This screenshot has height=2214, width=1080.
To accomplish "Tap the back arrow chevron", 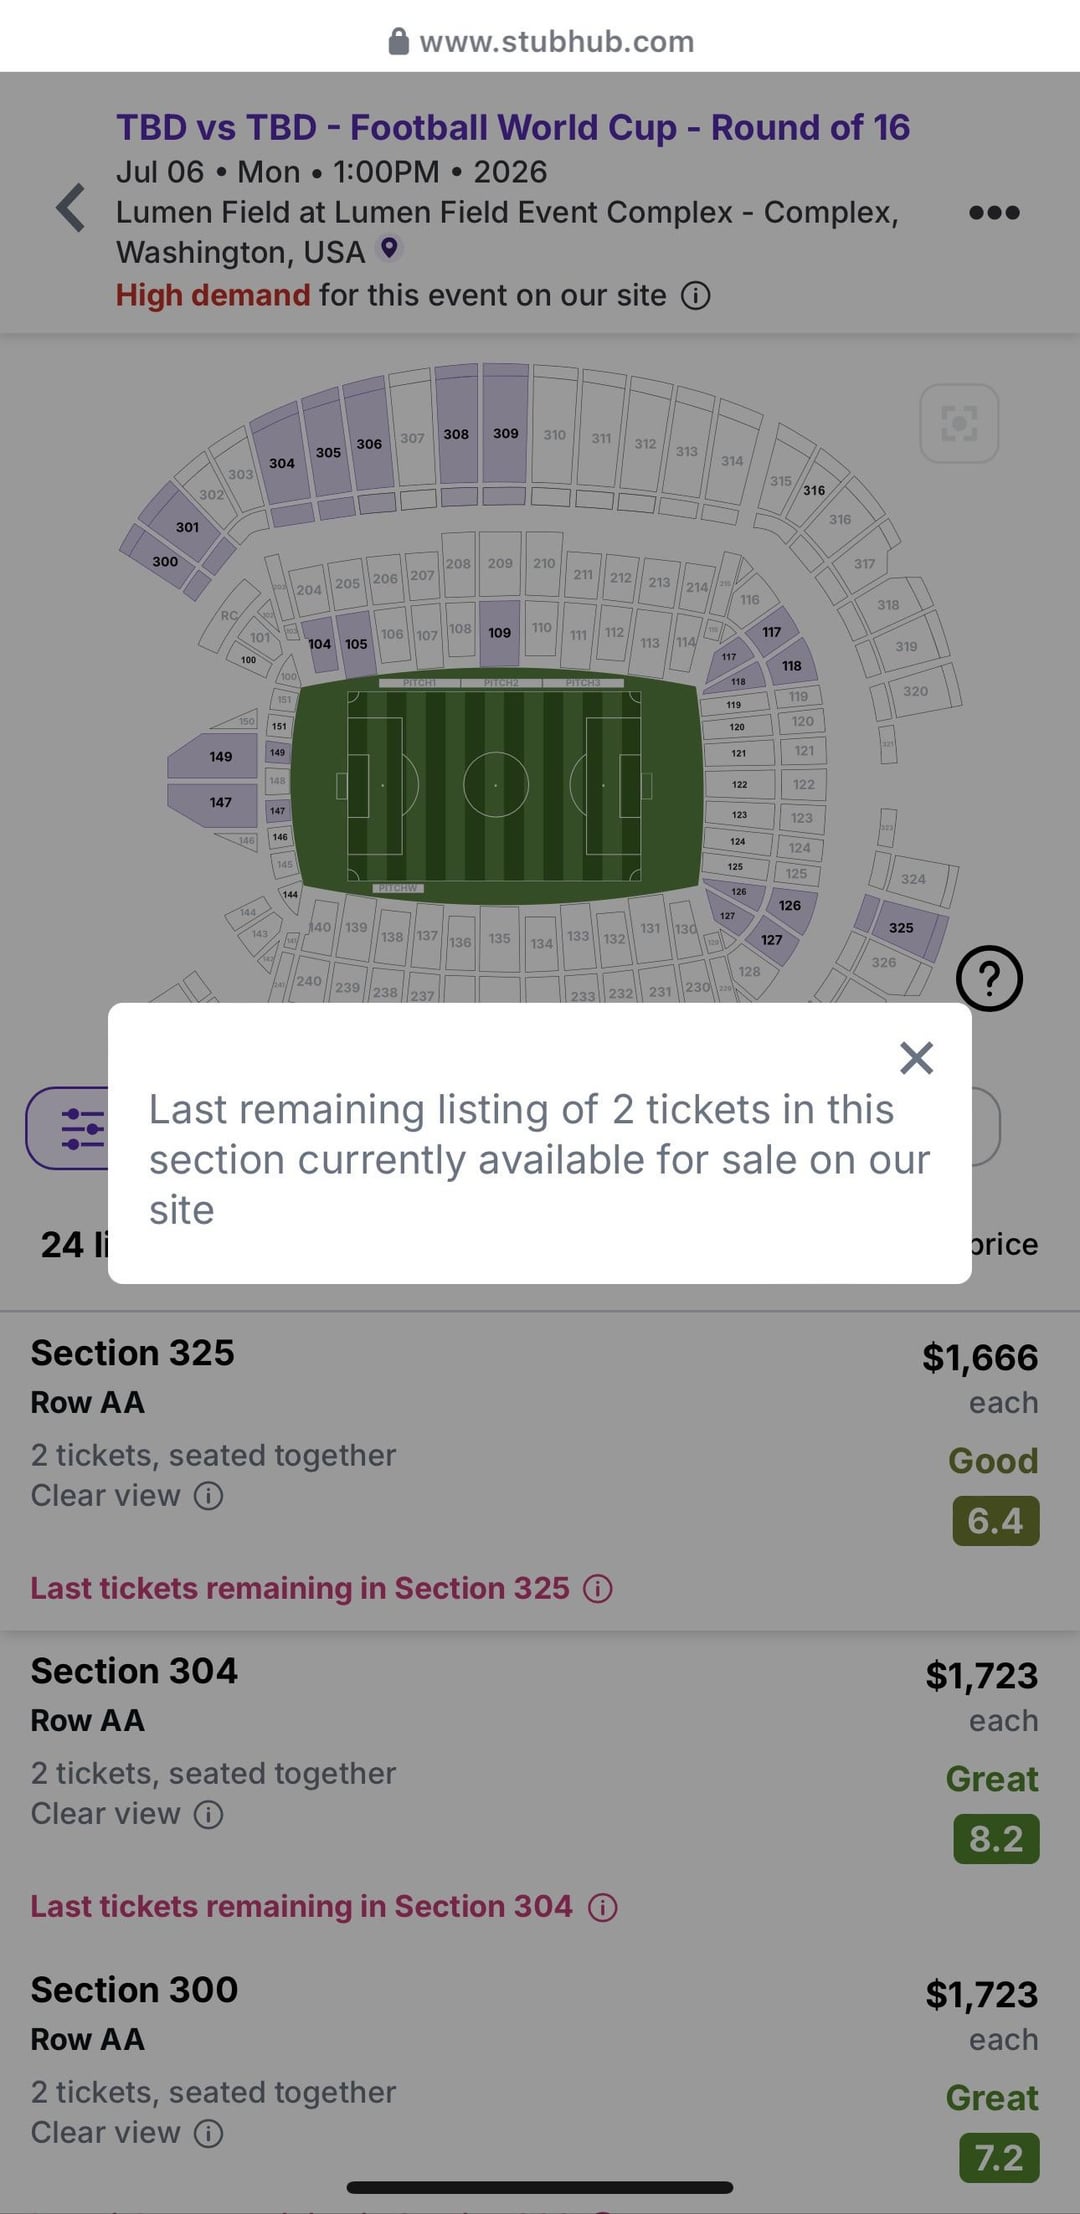I will [70, 209].
